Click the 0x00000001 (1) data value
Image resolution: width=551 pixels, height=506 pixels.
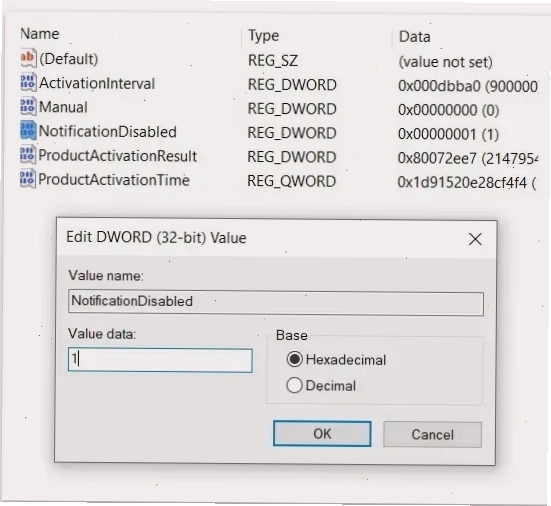tap(448, 135)
